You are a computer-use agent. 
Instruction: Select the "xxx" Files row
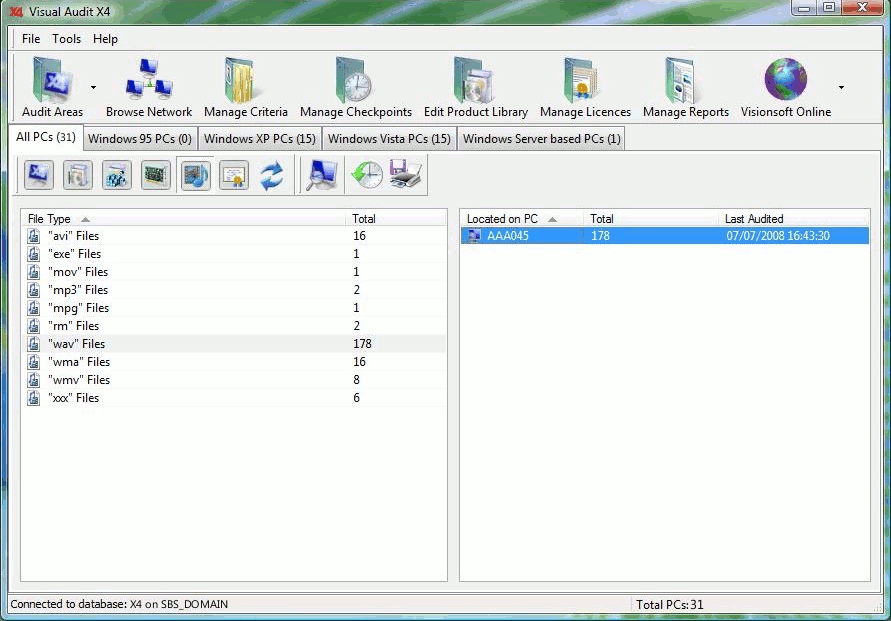(234, 398)
